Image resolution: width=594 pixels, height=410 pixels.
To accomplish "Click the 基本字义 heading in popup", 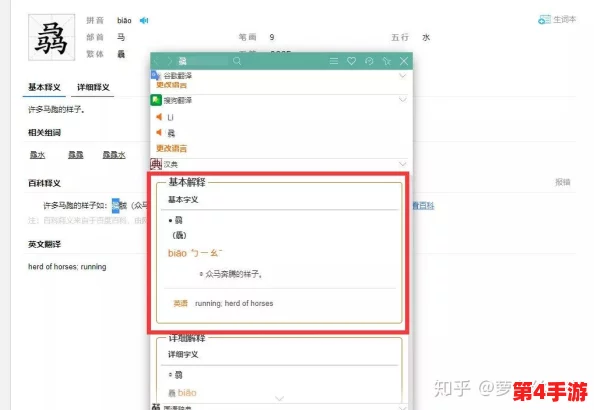I will [x=183, y=200].
